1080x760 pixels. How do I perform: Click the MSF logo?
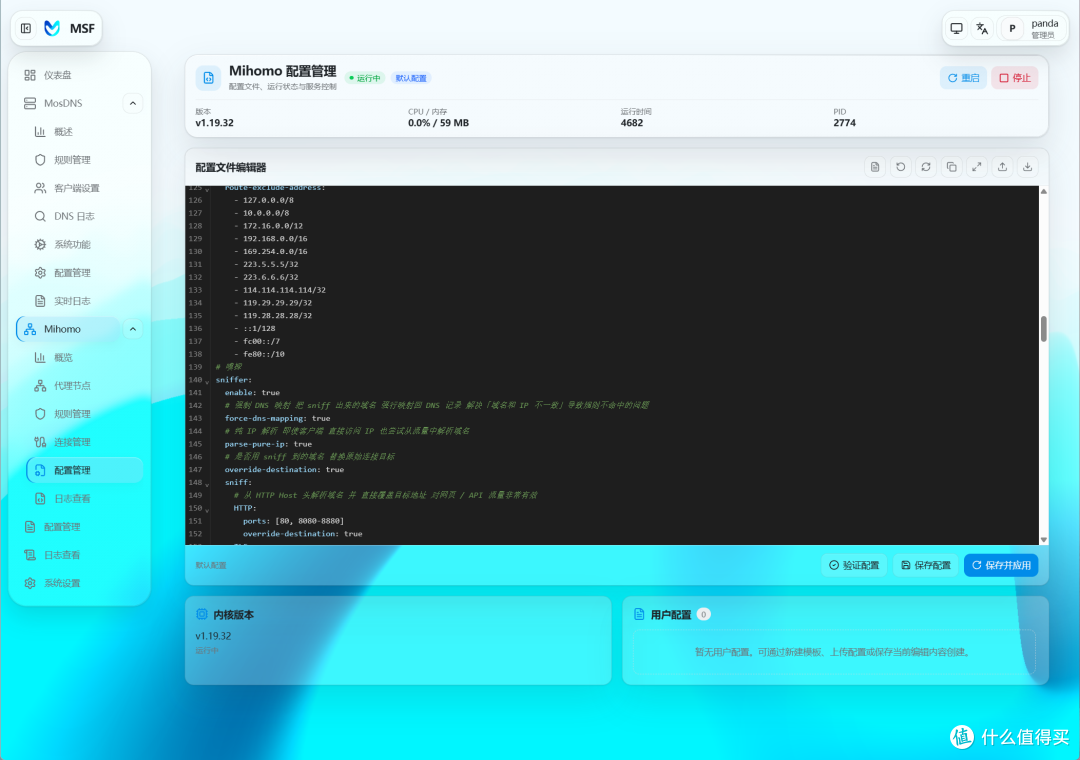pyautogui.click(x=52, y=28)
